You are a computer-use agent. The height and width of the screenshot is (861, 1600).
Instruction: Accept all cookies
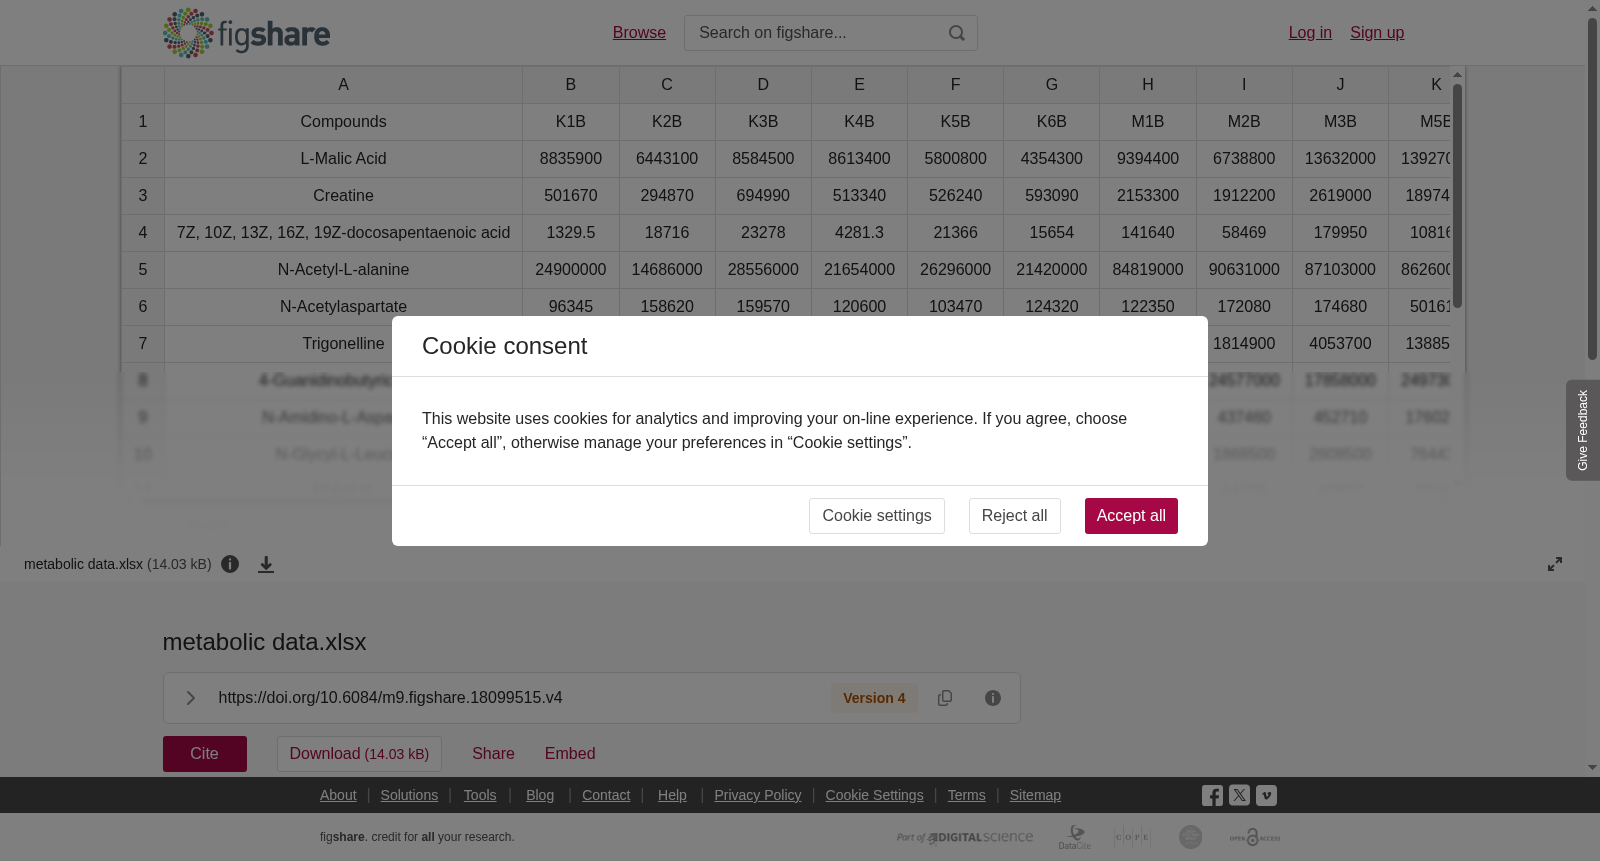coord(1131,516)
